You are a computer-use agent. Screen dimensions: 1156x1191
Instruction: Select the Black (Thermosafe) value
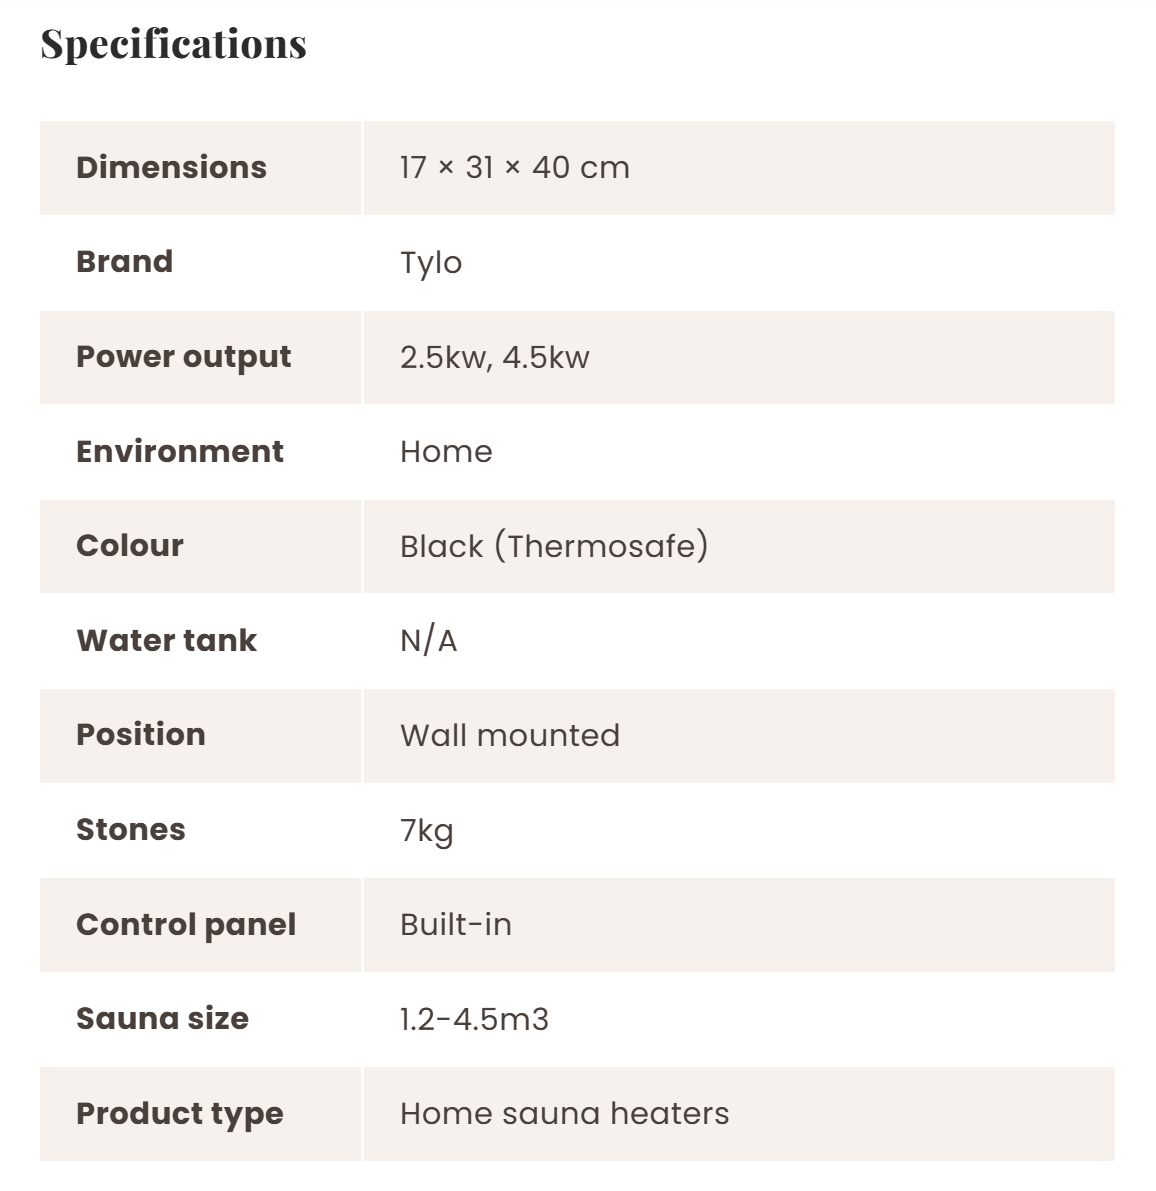click(553, 546)
